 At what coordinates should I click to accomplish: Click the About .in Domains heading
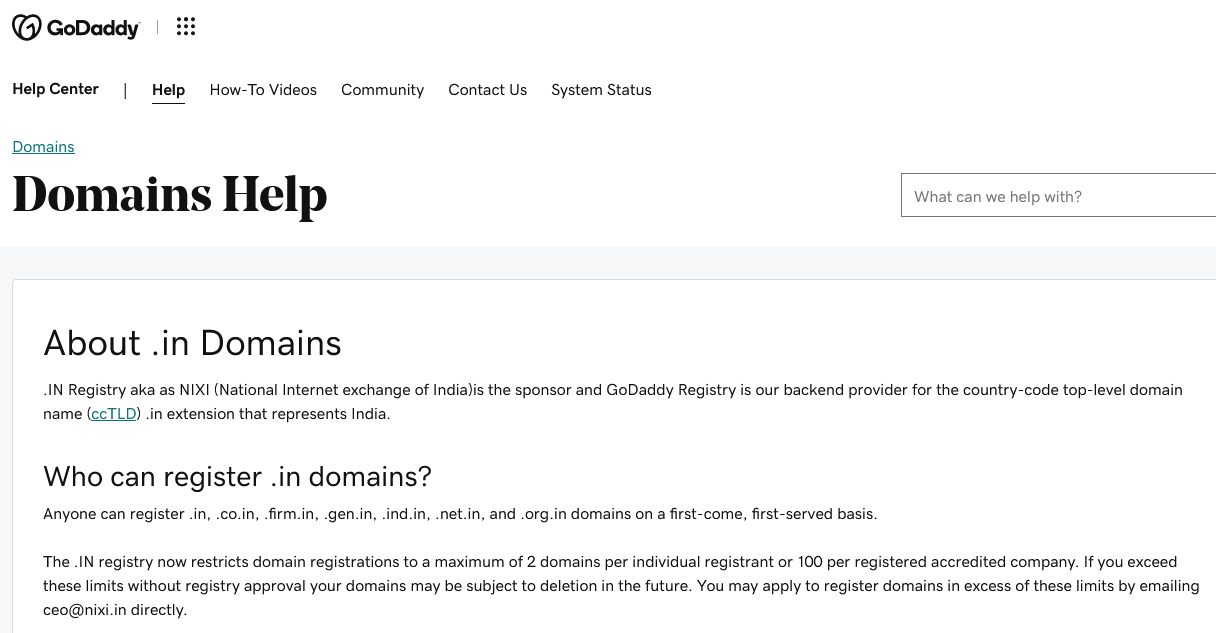[192, 343]
